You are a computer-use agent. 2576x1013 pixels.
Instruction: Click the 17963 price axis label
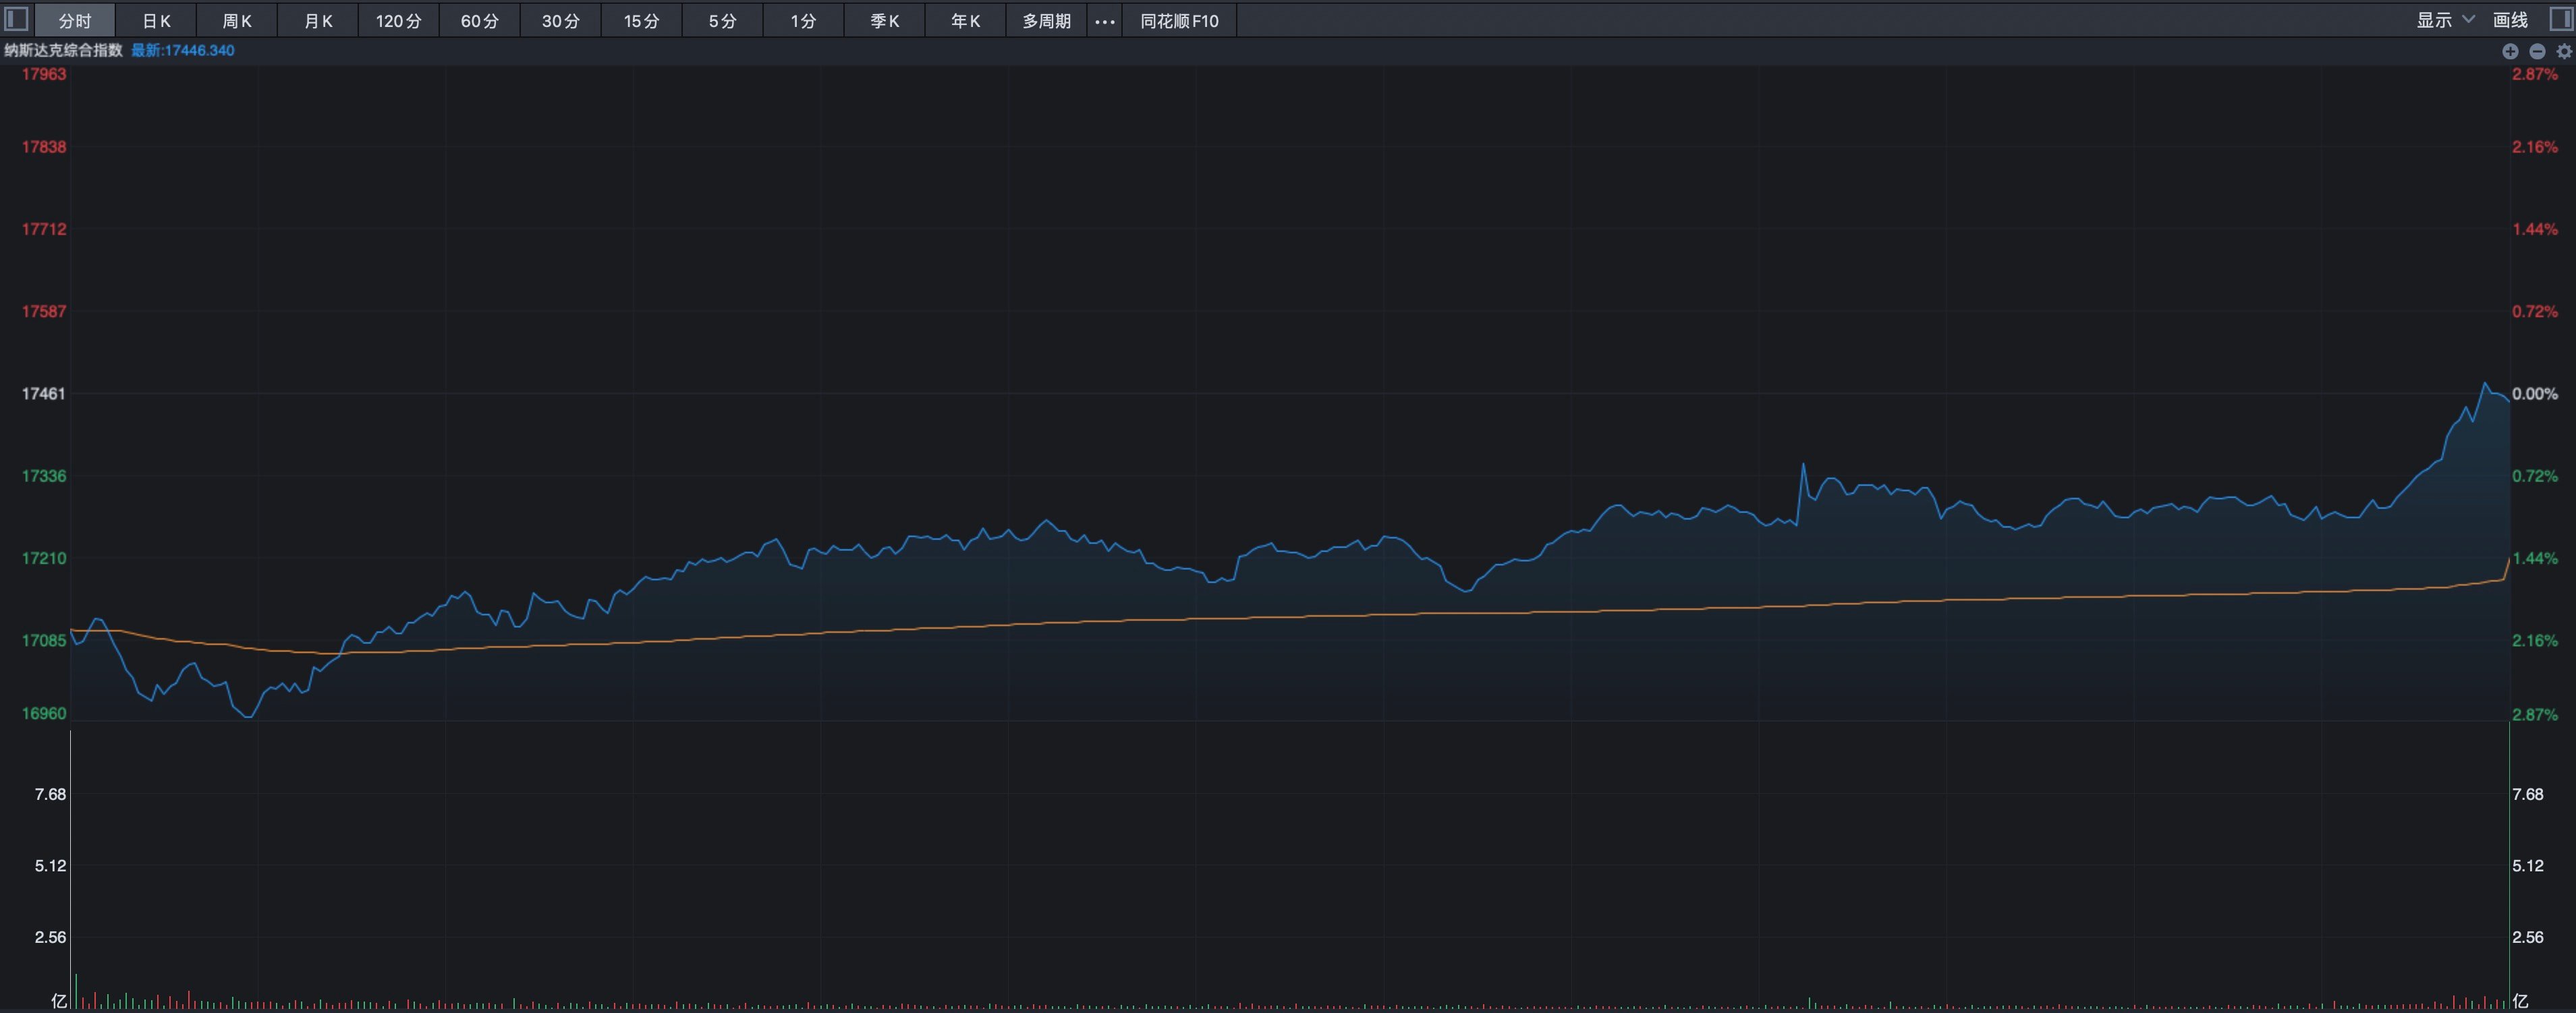(x=44, y=74)
